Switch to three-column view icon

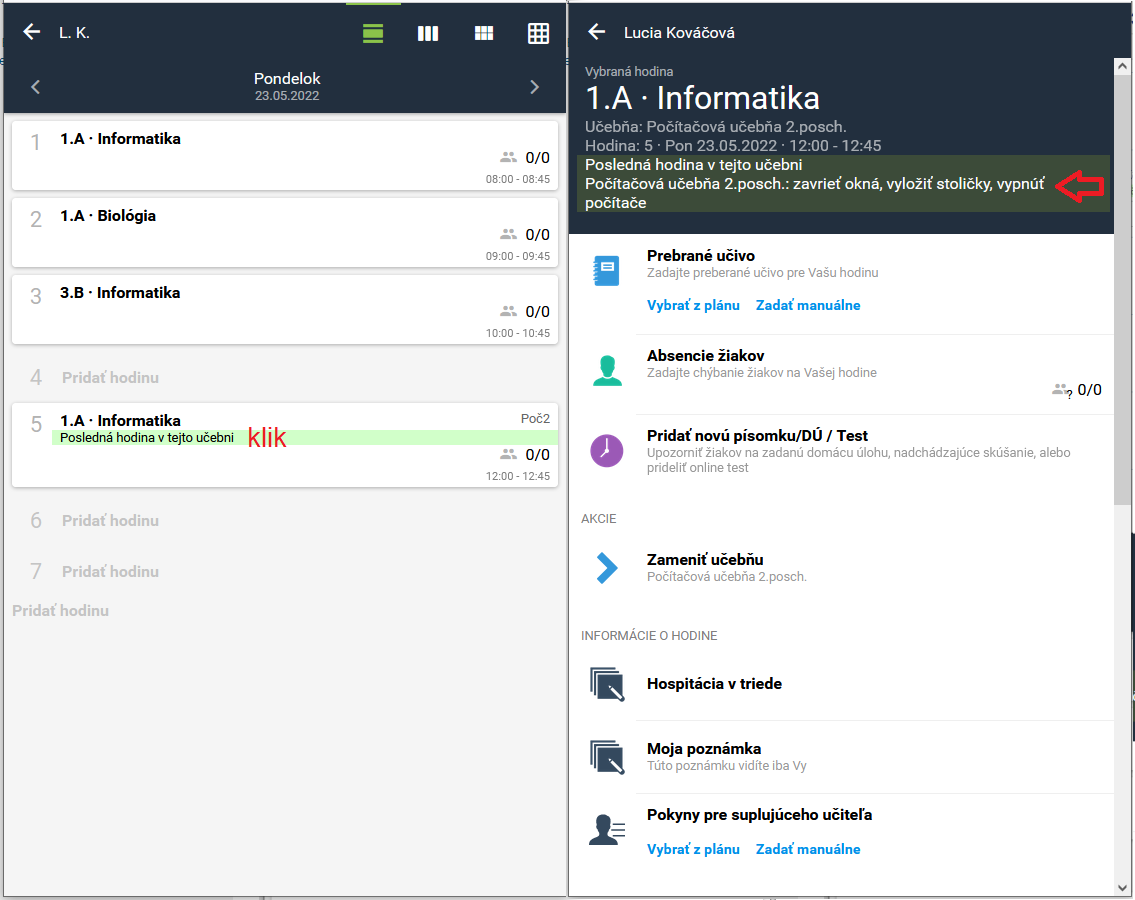click(x=428, y=33)
